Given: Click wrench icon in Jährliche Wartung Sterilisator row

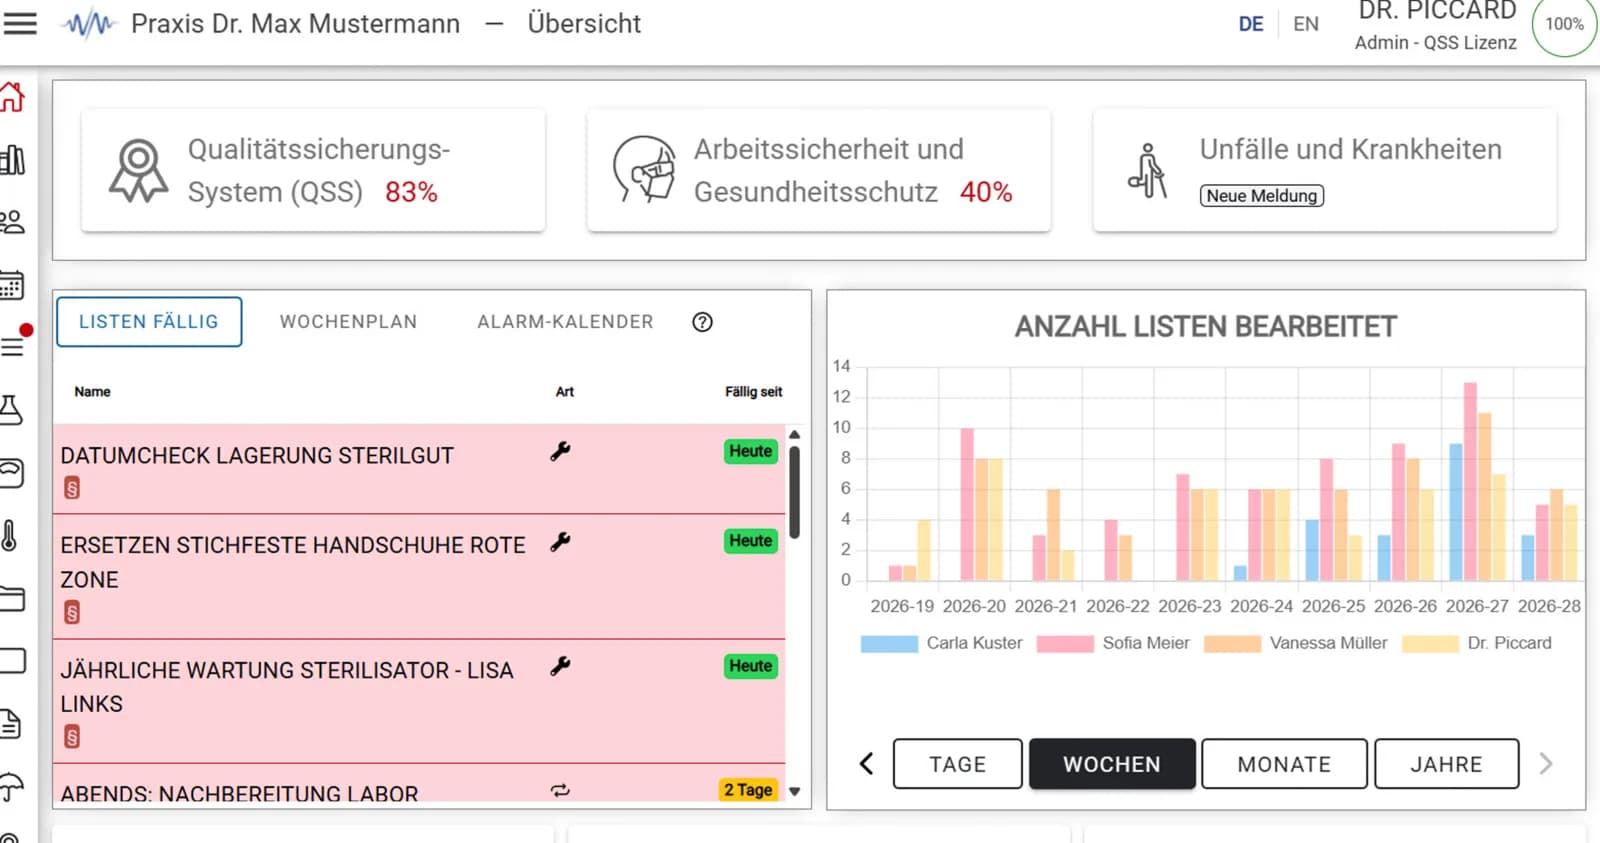Looking at the screenshot, I should point(560,666).
